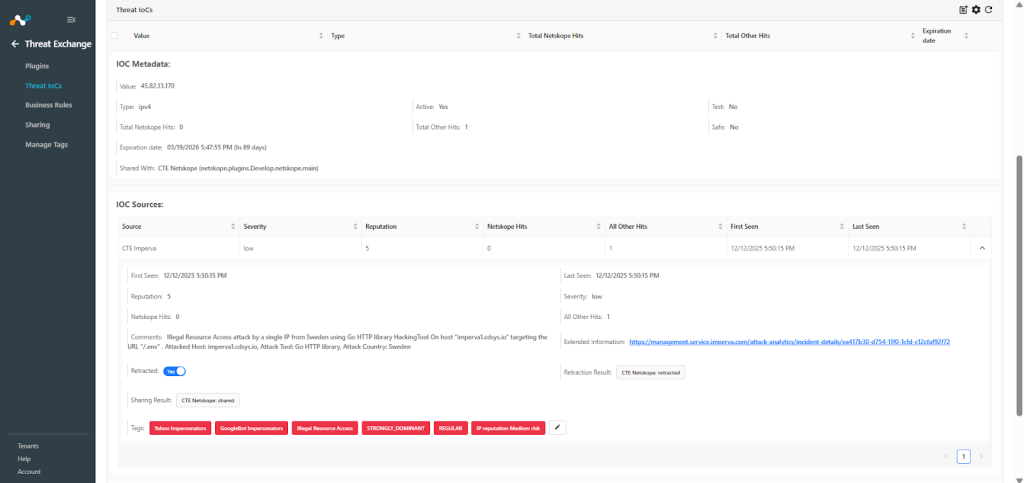Click the add IoC icon in Threat IoCs header
Image resolution: width=1024 pixels, height=483 pixels.
(963, 10)
